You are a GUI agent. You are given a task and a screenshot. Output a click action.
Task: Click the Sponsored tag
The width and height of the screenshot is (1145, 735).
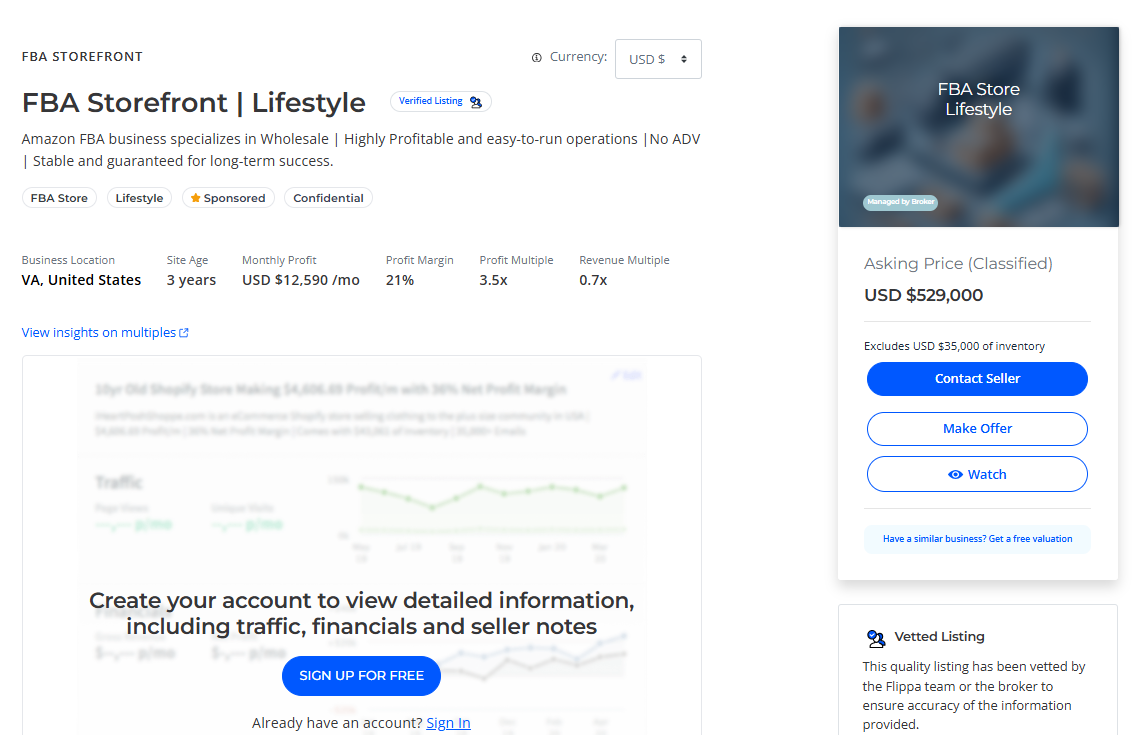click(x=228, y=198)
